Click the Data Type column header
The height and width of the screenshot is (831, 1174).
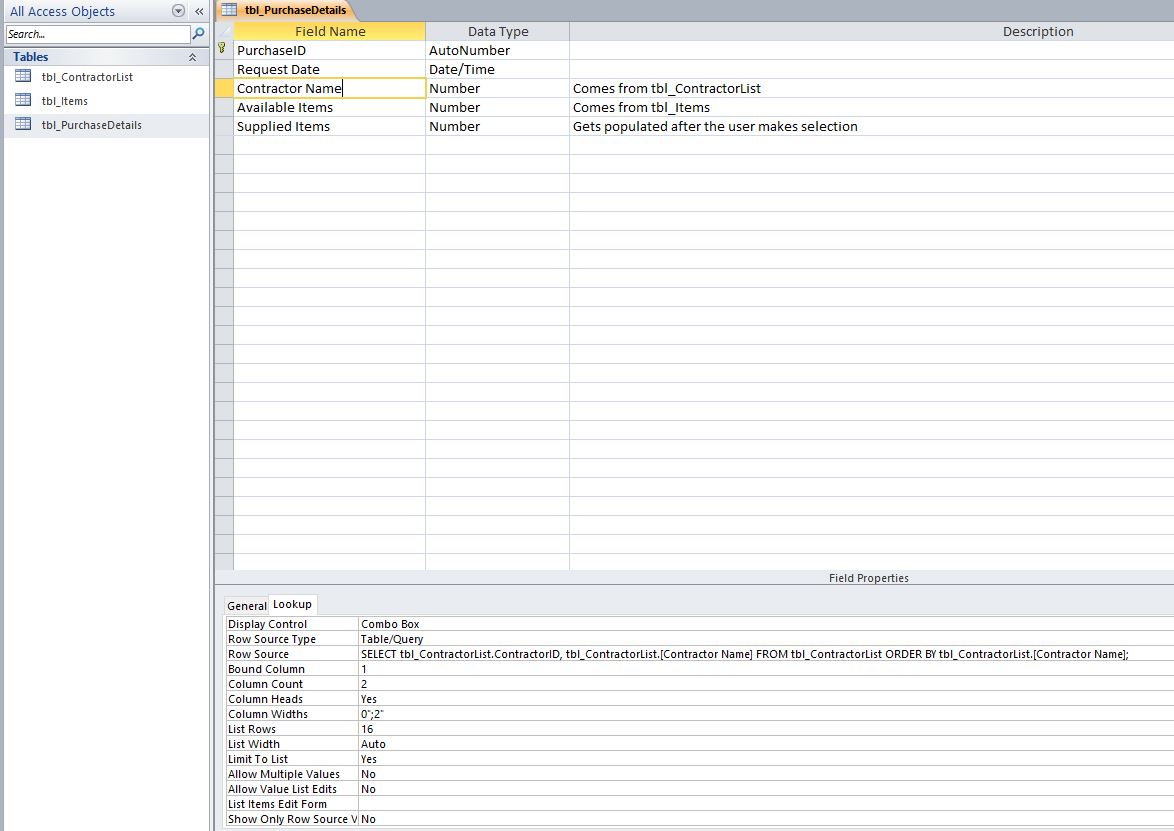point(498,31)
